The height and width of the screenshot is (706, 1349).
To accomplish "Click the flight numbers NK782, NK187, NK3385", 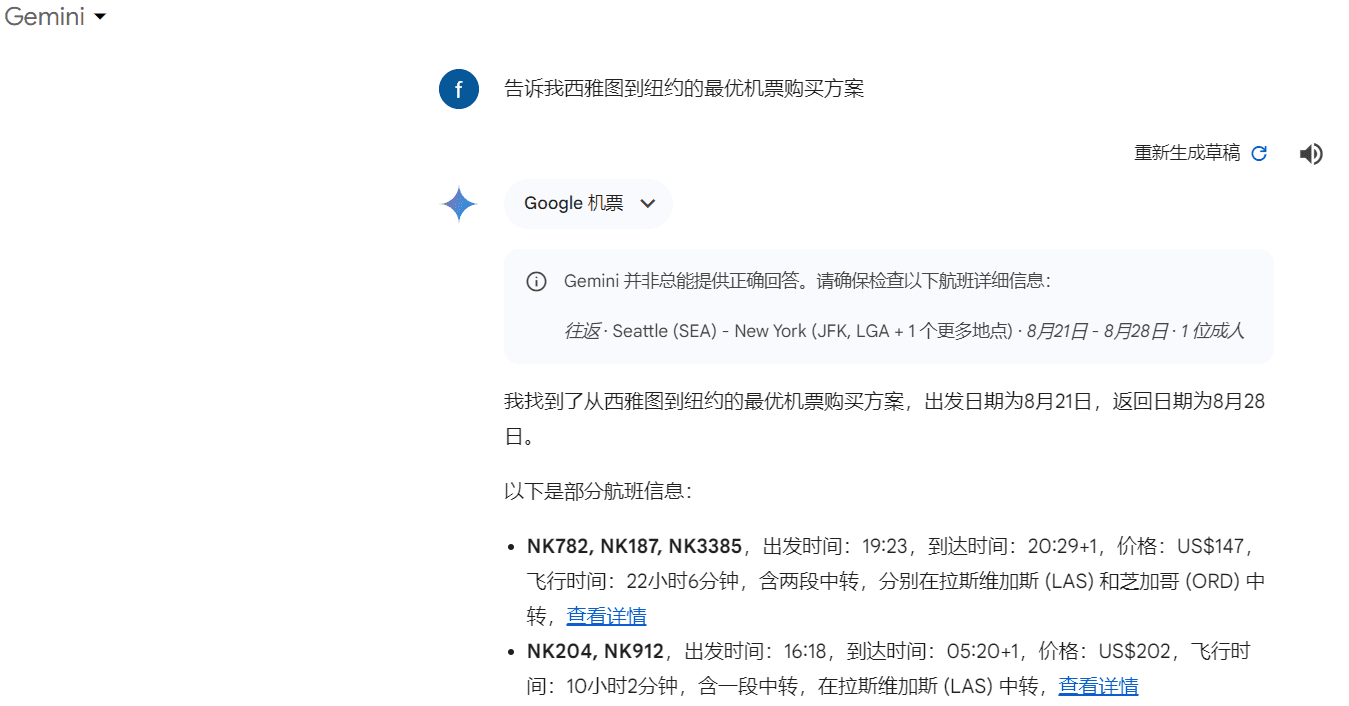I will (634, 546).
